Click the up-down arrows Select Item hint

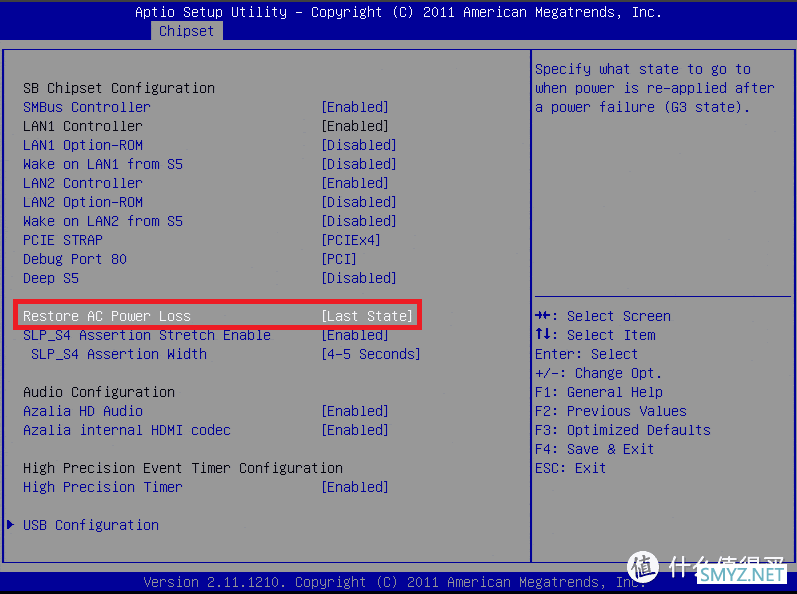(595, 335)
